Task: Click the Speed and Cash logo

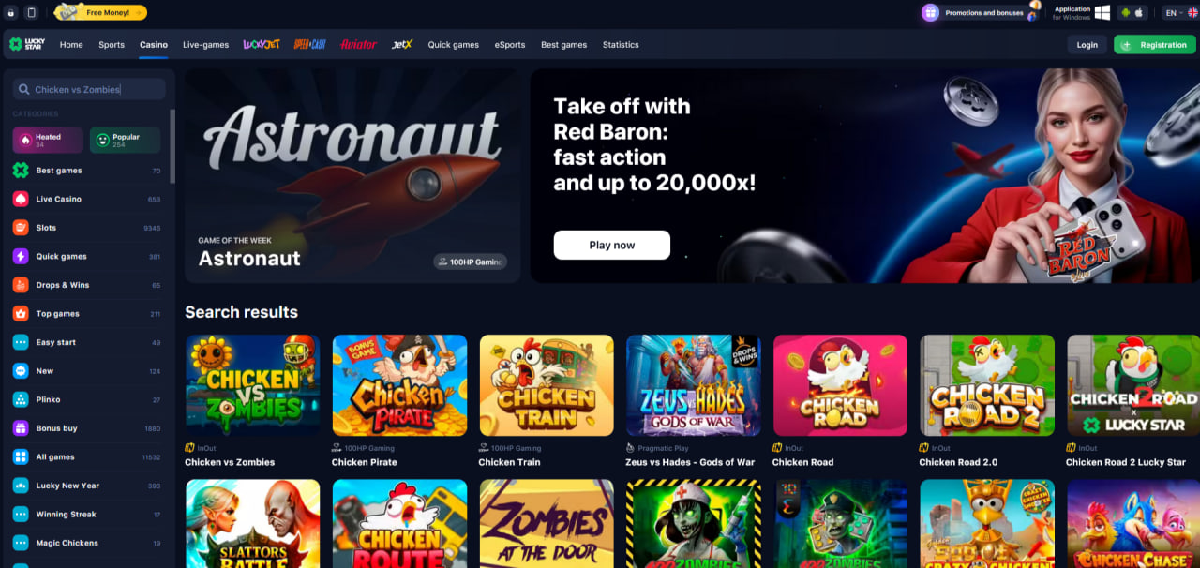Action: pos(309,45)
